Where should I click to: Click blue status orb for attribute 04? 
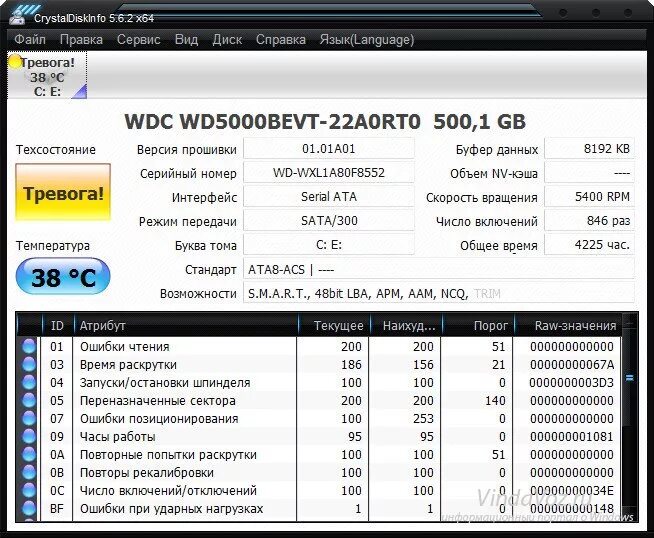click(29, 382)
